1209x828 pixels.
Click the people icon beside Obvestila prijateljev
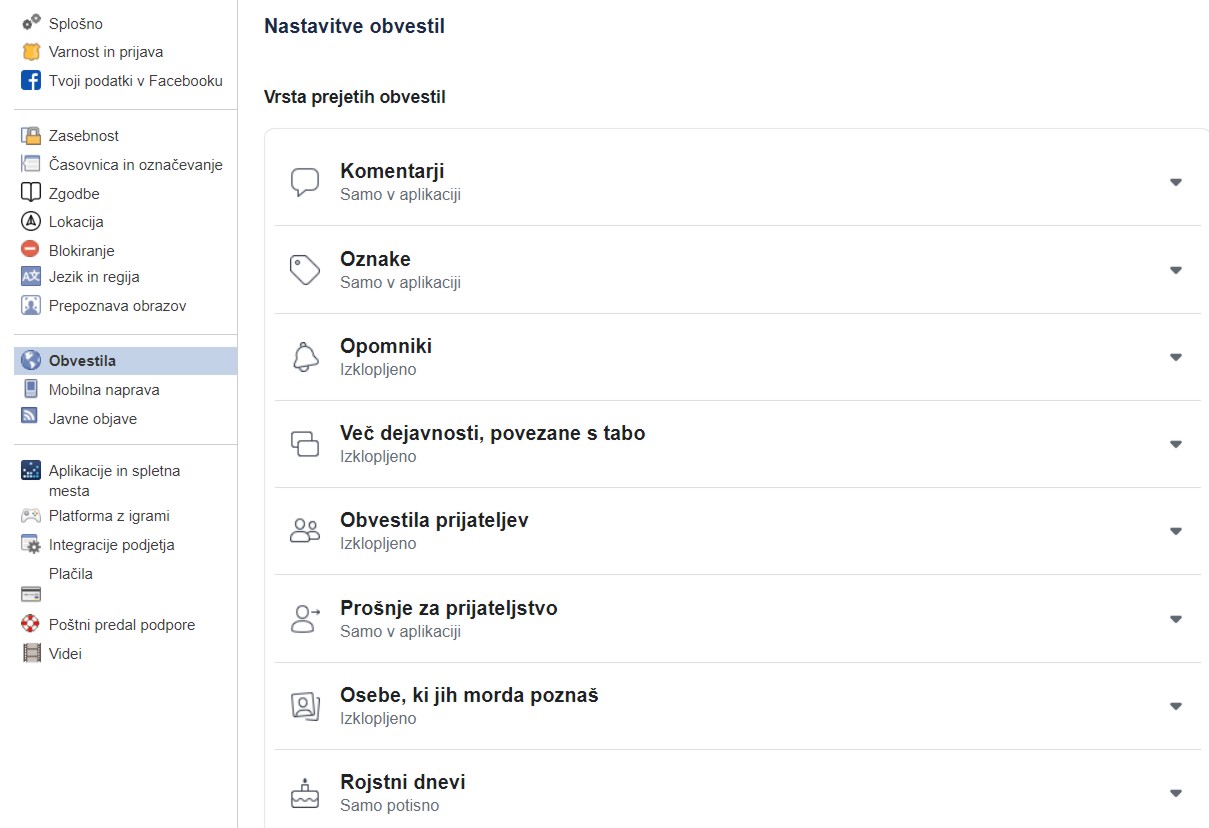(305, 531)
